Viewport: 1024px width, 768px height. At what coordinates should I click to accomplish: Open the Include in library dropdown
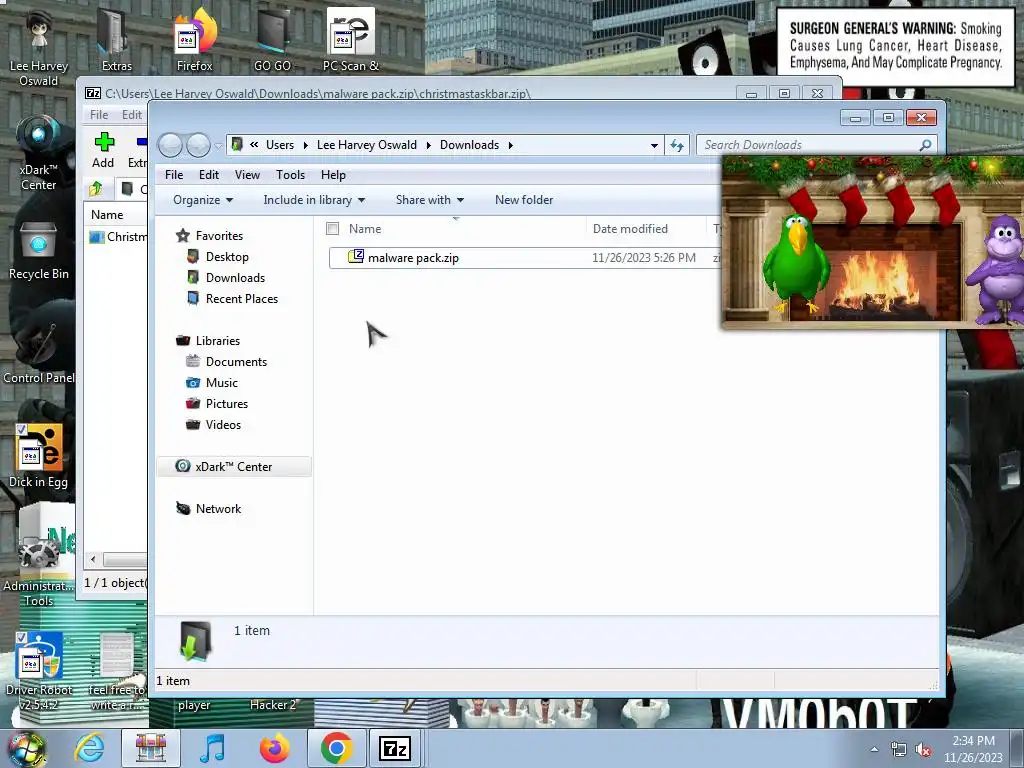(x=314, y=200)
